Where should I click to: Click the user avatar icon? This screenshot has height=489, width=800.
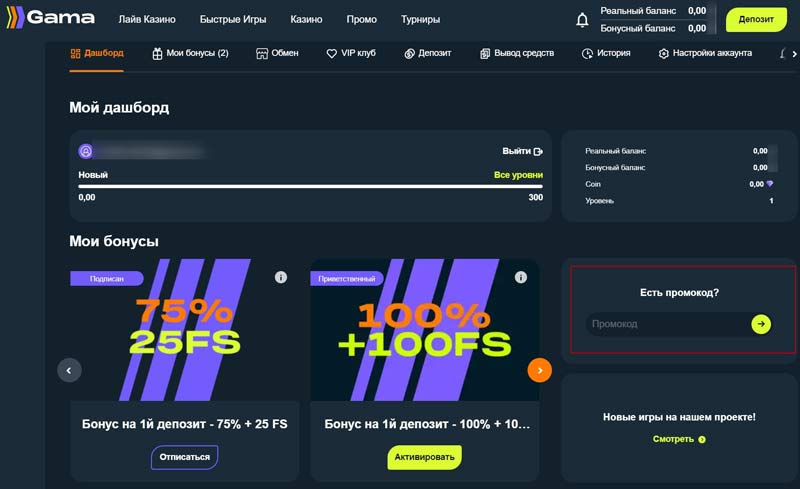point(86,151)
